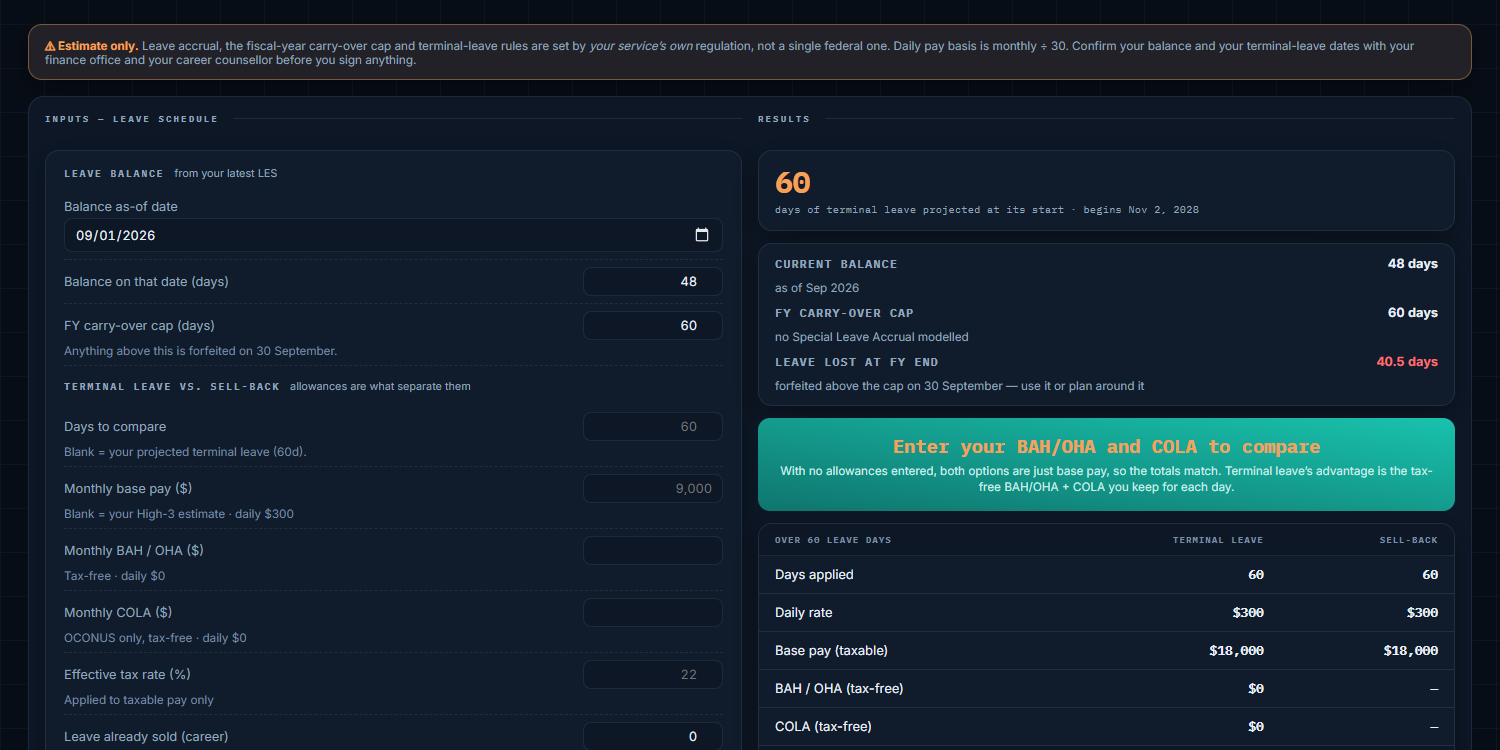This screenshot has width=1500, height=750.
Task: Open the calendar picker in the date field
Action: tap(702, 235)
